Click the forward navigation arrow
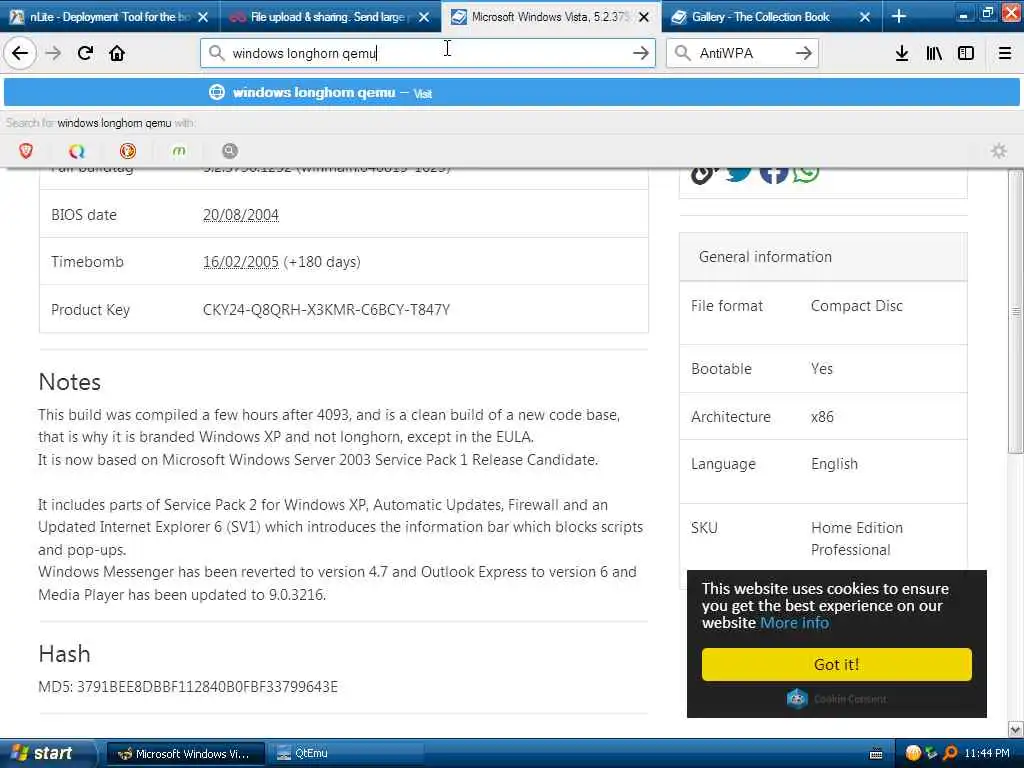Image resolution: width=1024 pixels, height=768 pixels. 54,54
